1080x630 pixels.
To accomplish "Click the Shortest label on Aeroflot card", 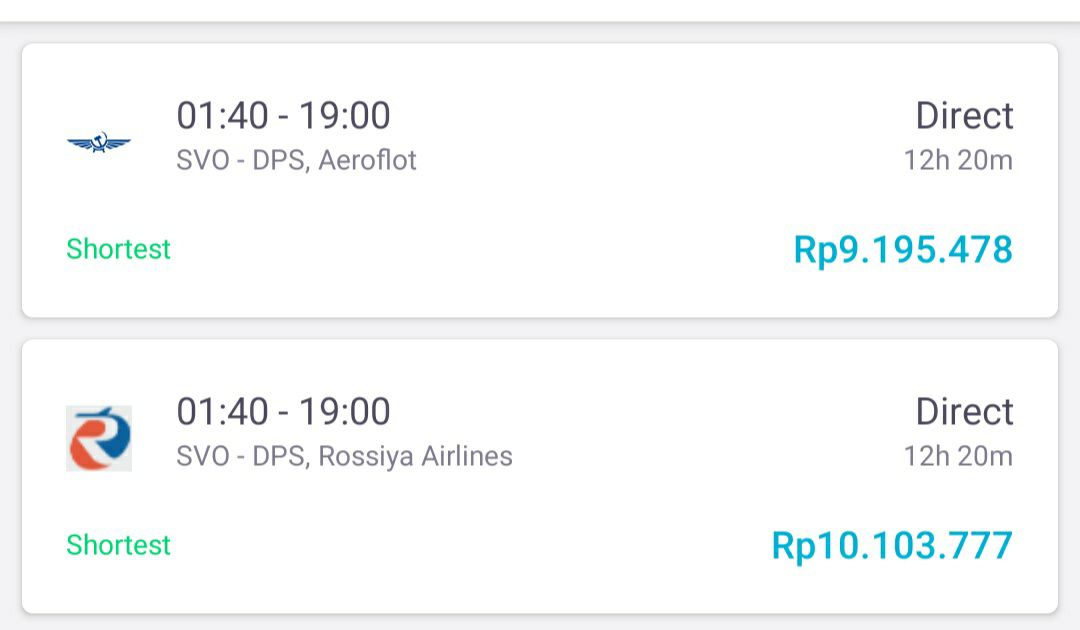I will coord(118,249).
